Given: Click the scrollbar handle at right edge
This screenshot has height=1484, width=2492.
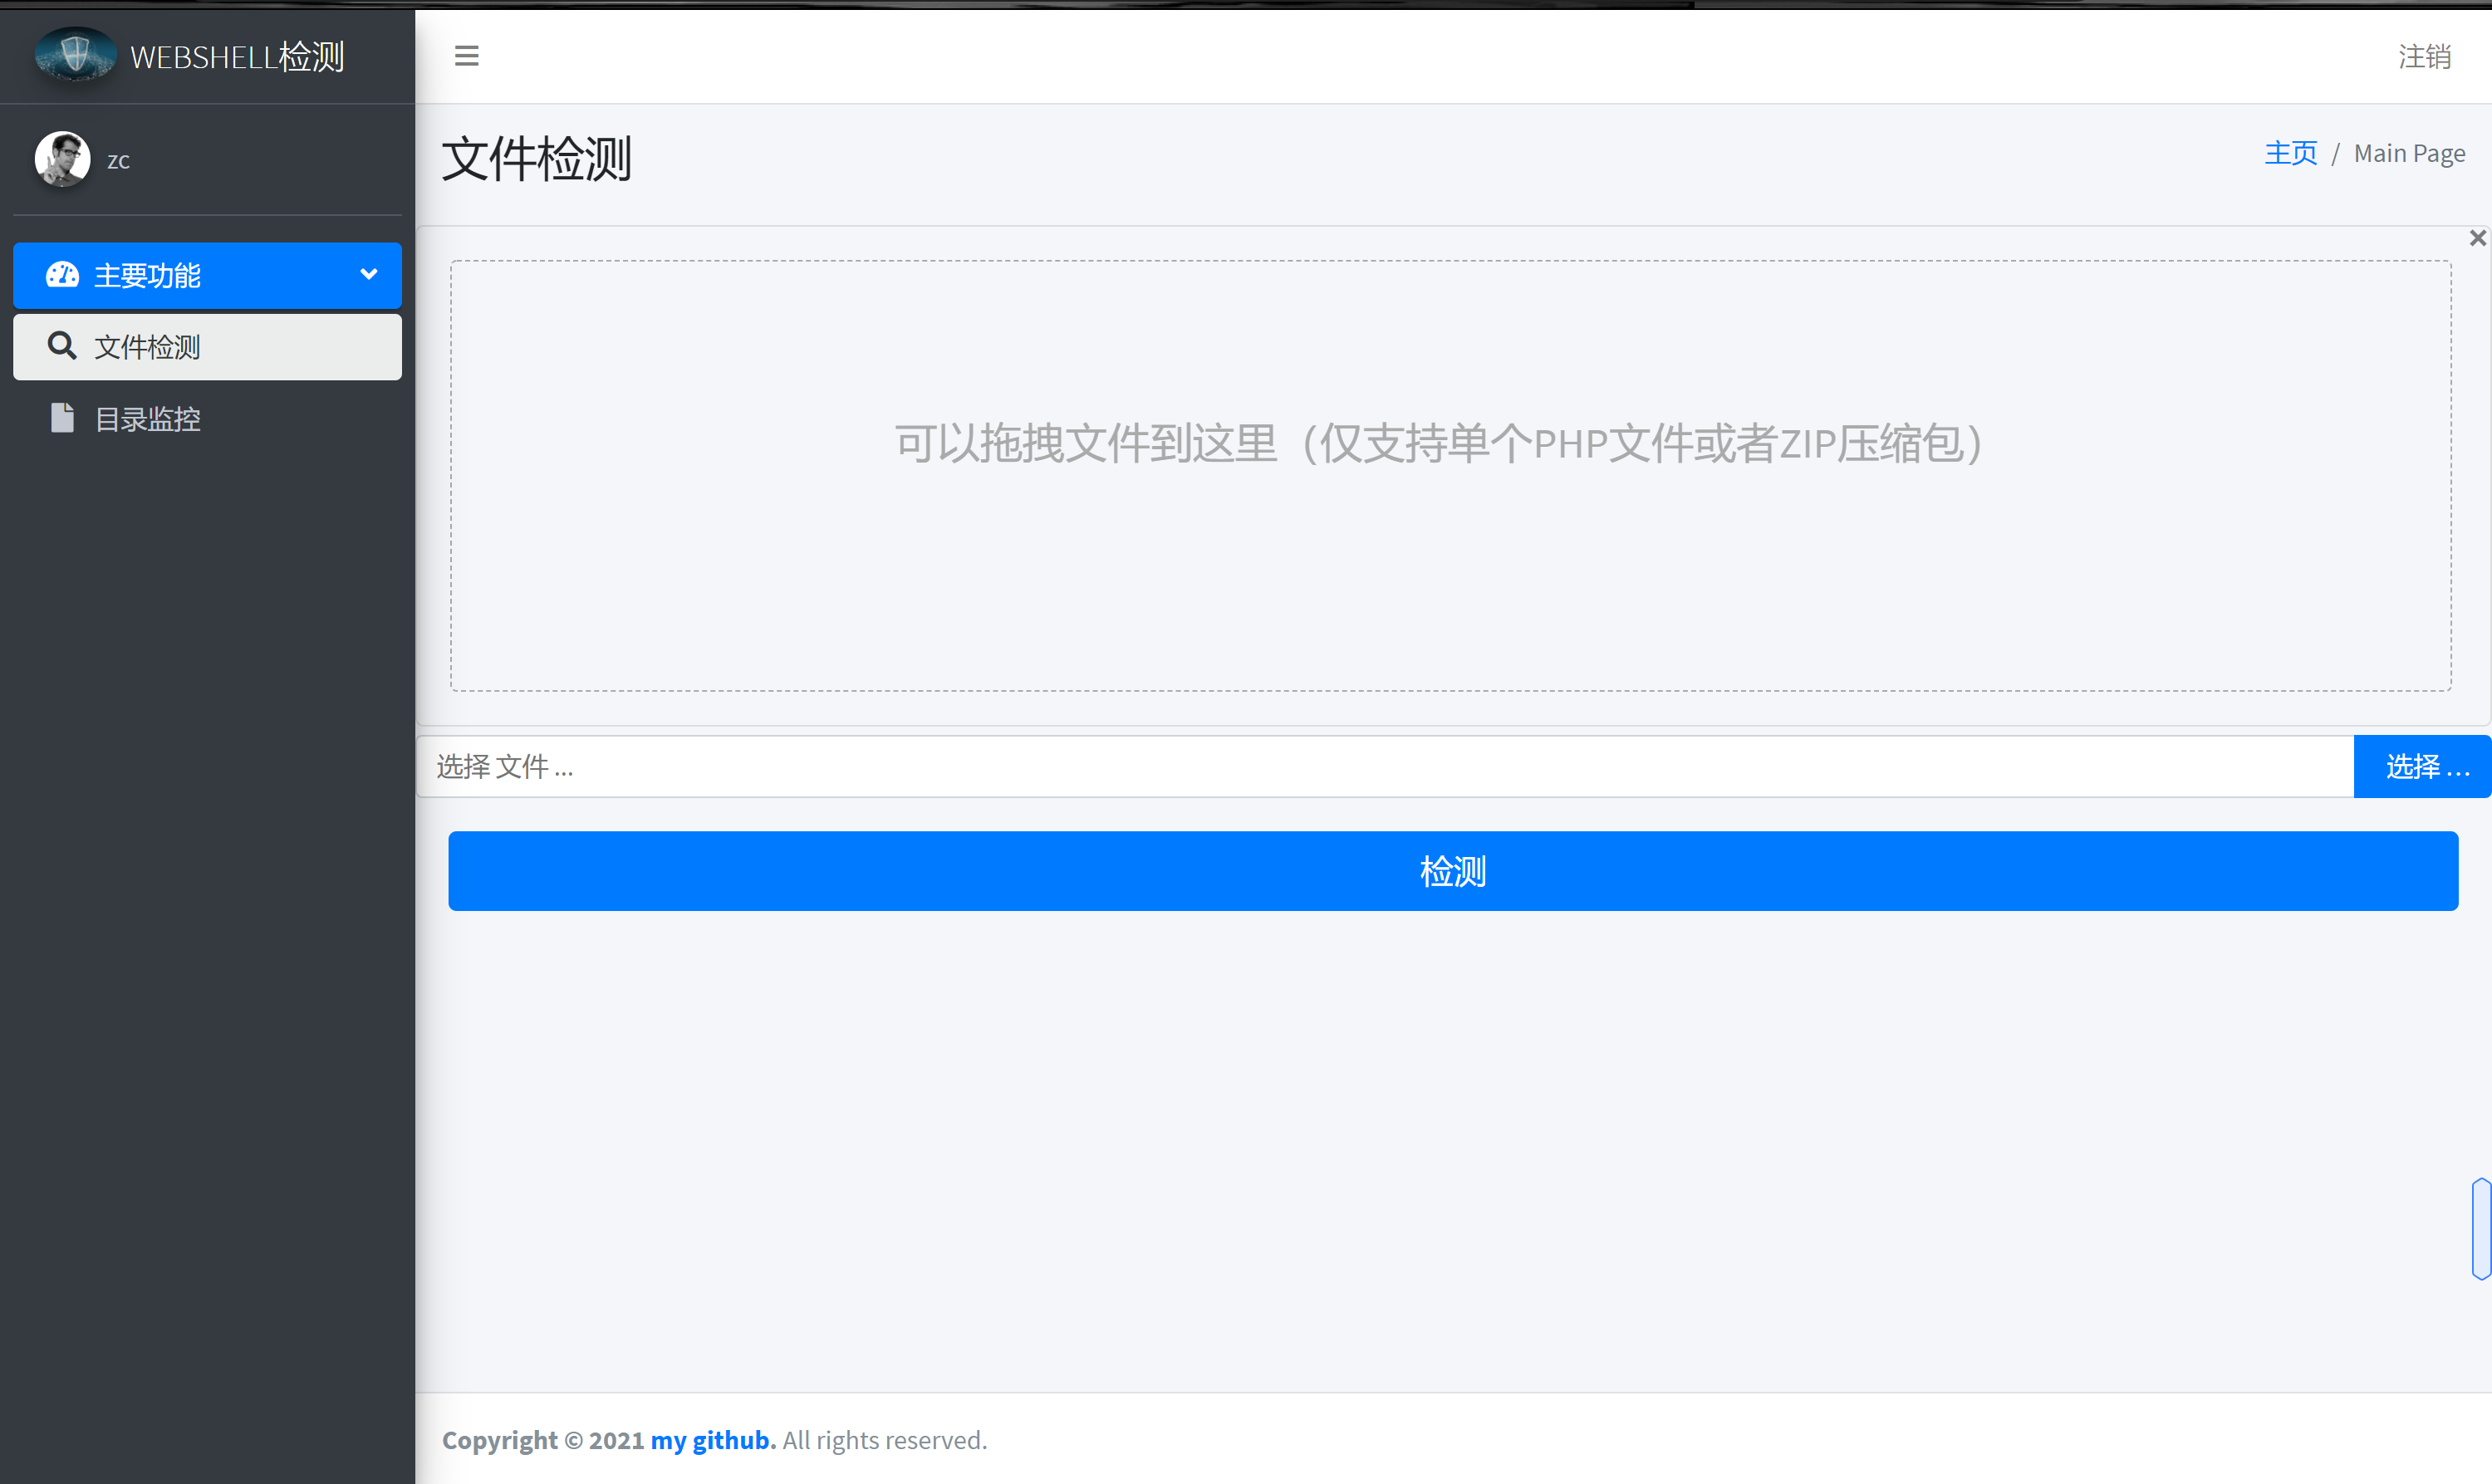Looking at the screenshot, I should (2480, 1228).
